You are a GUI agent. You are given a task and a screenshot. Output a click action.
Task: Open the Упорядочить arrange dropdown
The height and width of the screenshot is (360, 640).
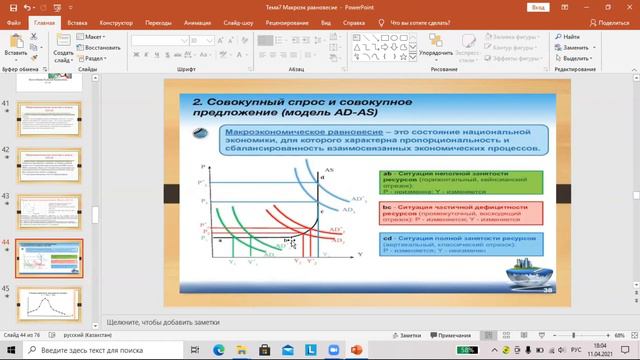[x=436, y=47]
